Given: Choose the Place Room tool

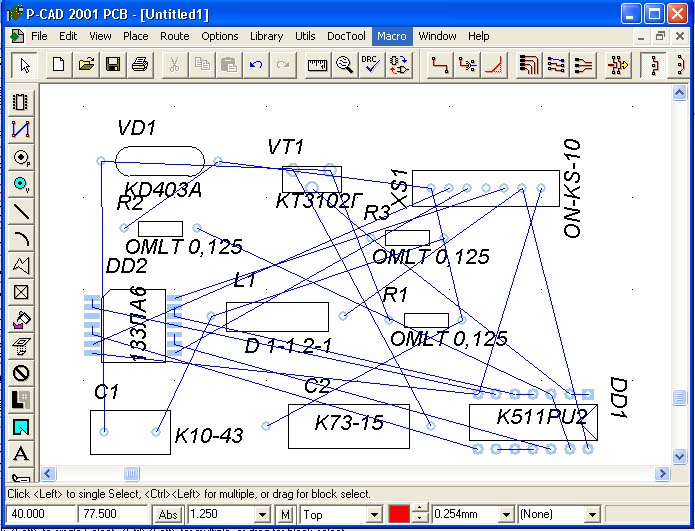Looking at the screenshot, I should [x=20, y=427].
